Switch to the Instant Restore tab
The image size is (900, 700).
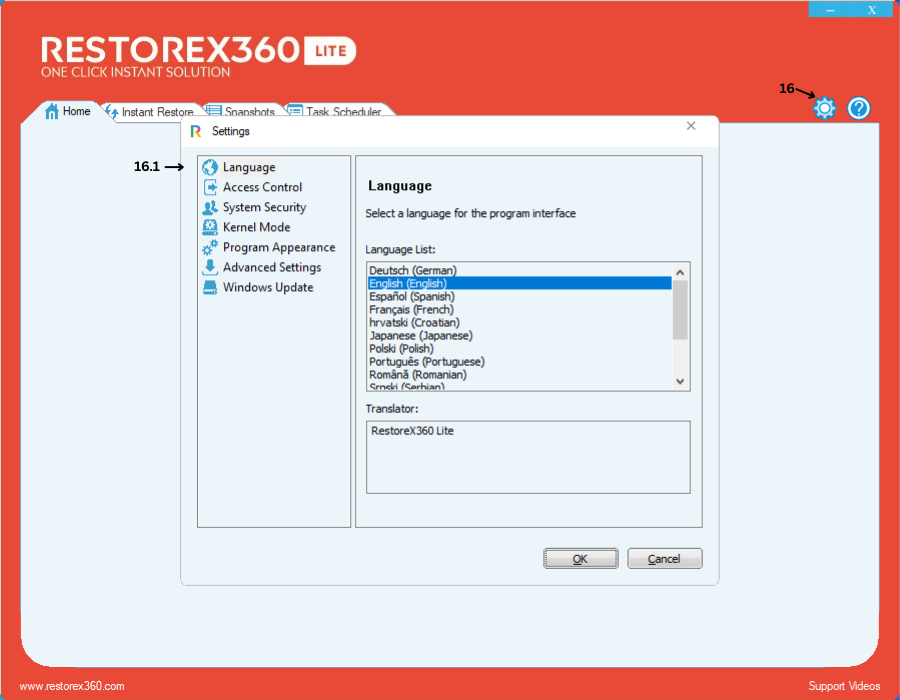coord(150,111)
